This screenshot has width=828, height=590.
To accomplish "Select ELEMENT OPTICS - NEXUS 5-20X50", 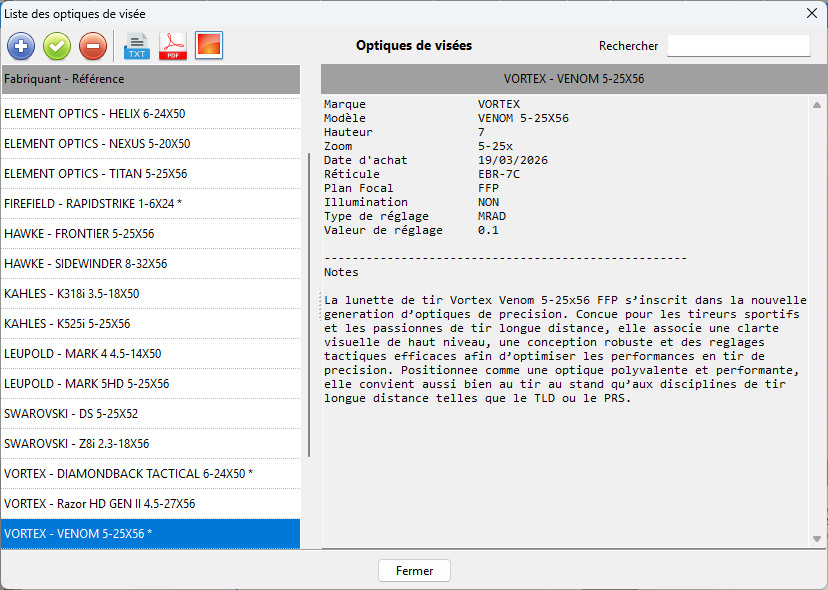I will tap(150, 144).
